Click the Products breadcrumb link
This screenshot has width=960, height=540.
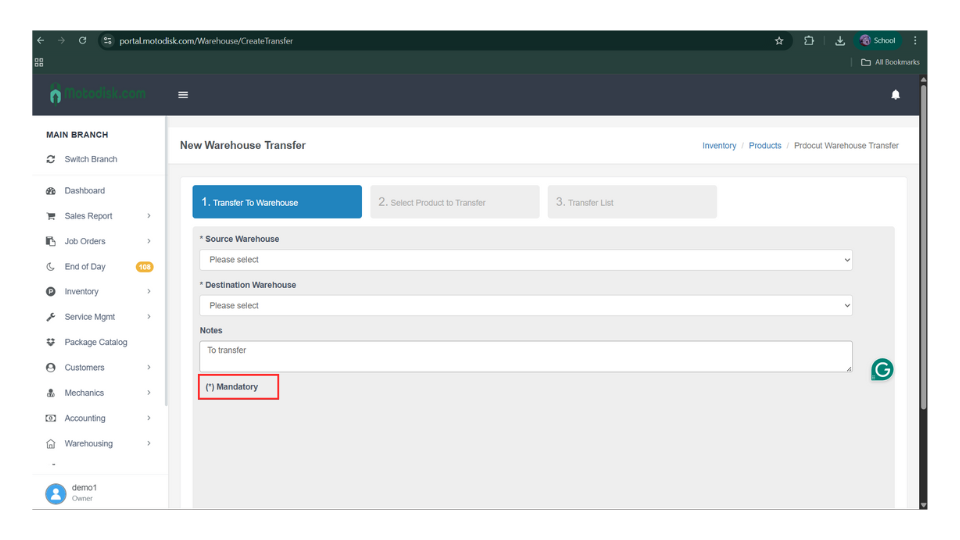coord(765,146)
